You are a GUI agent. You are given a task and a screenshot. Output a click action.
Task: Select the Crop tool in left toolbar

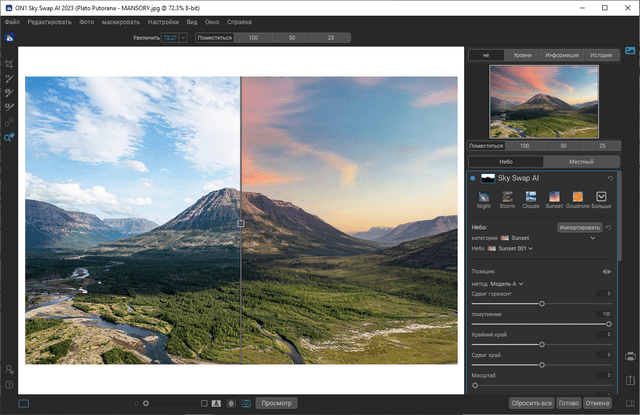[9, 62]
